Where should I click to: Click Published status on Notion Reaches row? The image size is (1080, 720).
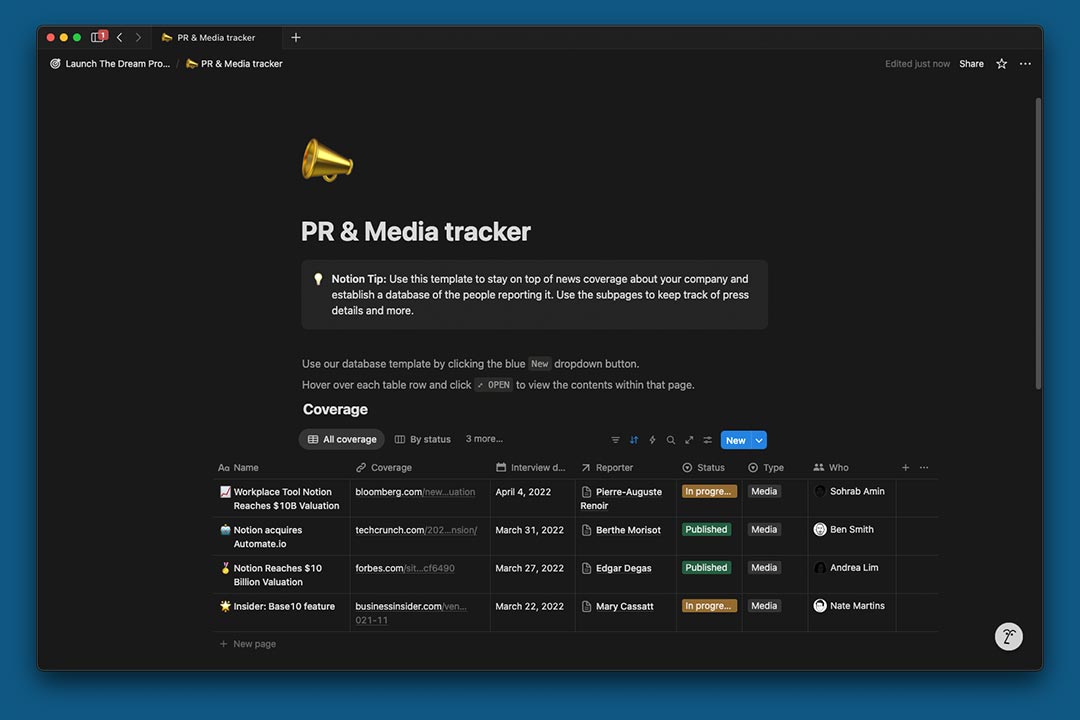pyautogui.click(x=706, y=568)
